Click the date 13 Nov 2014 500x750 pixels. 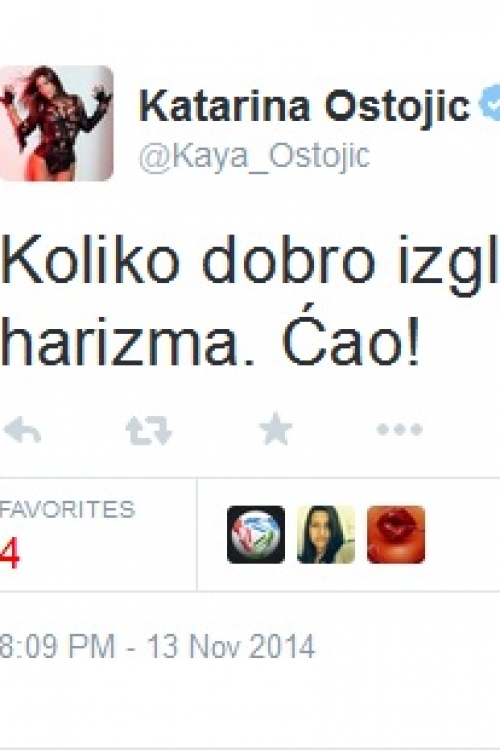click(x=231, y=646)
